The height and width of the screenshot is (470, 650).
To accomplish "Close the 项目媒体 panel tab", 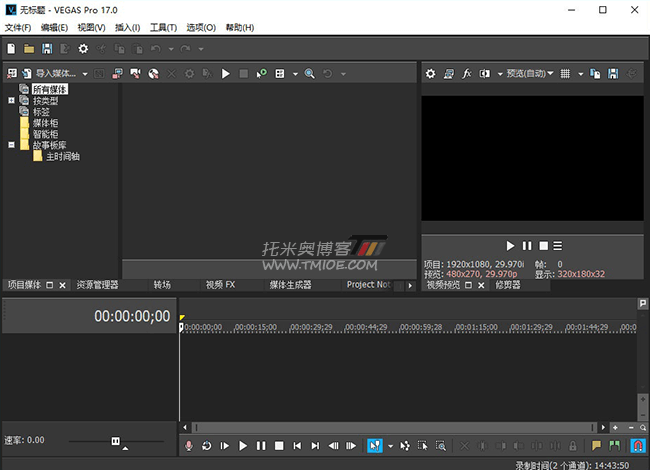I will click(x=63, y=285).
